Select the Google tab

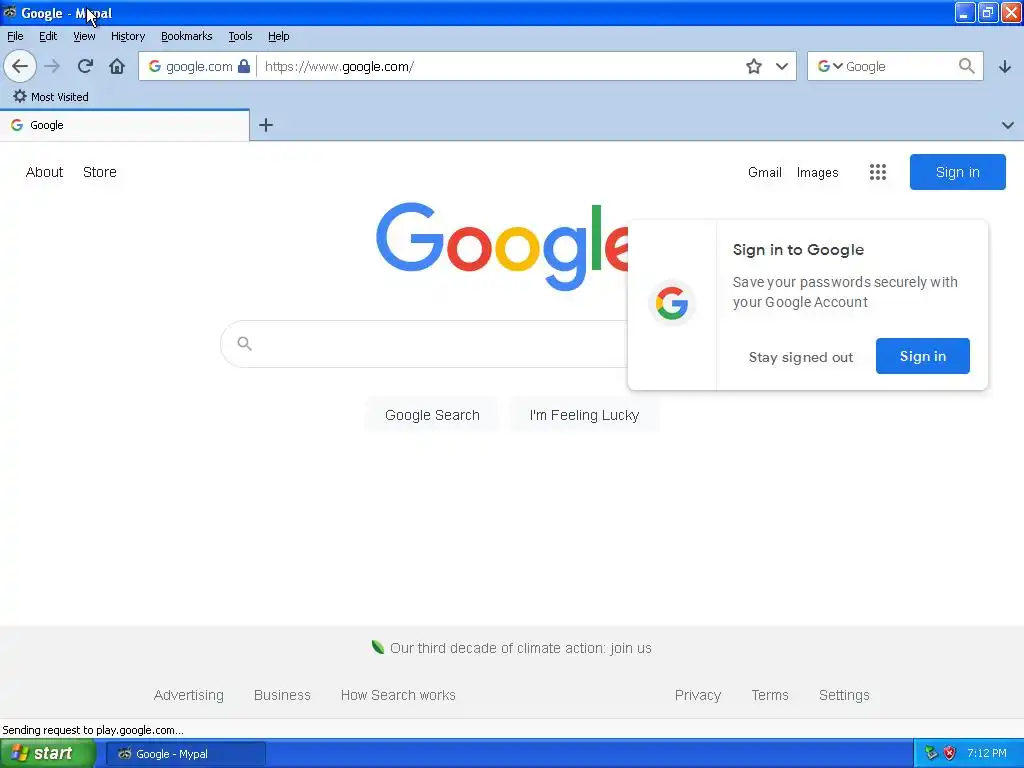point(124,125)
